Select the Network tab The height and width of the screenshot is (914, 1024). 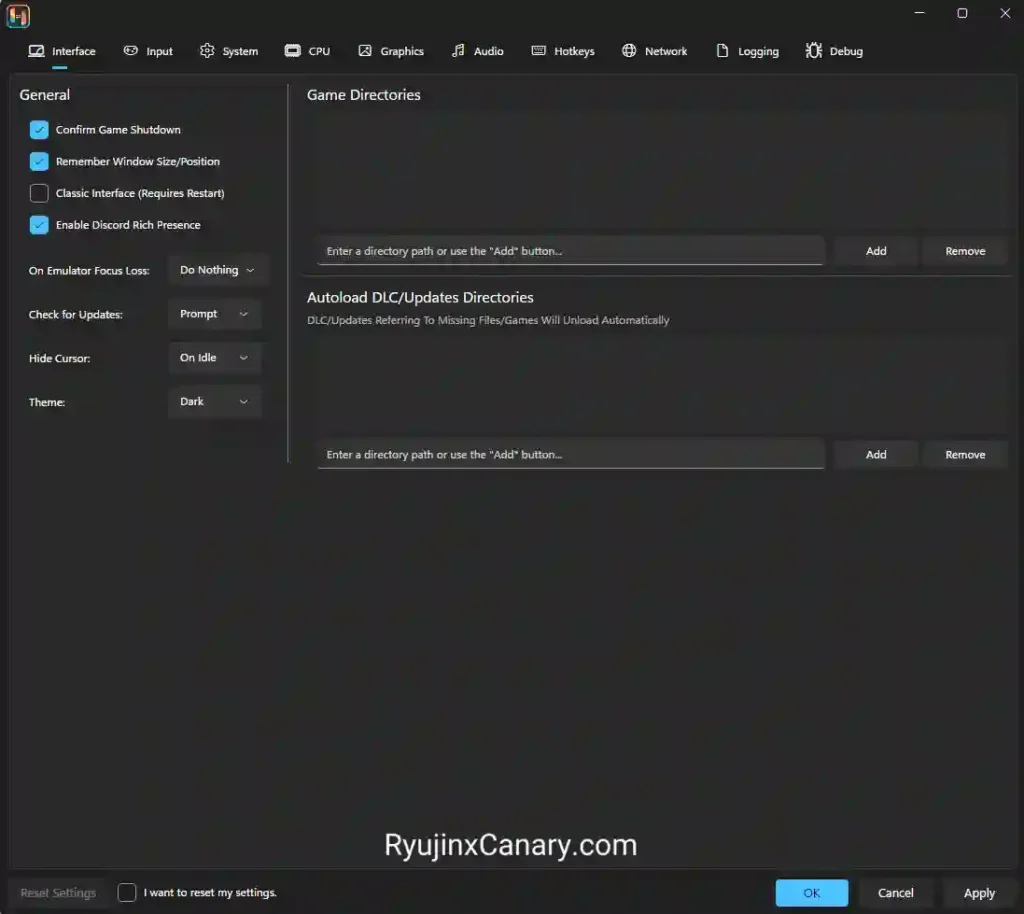click(654, 51)
